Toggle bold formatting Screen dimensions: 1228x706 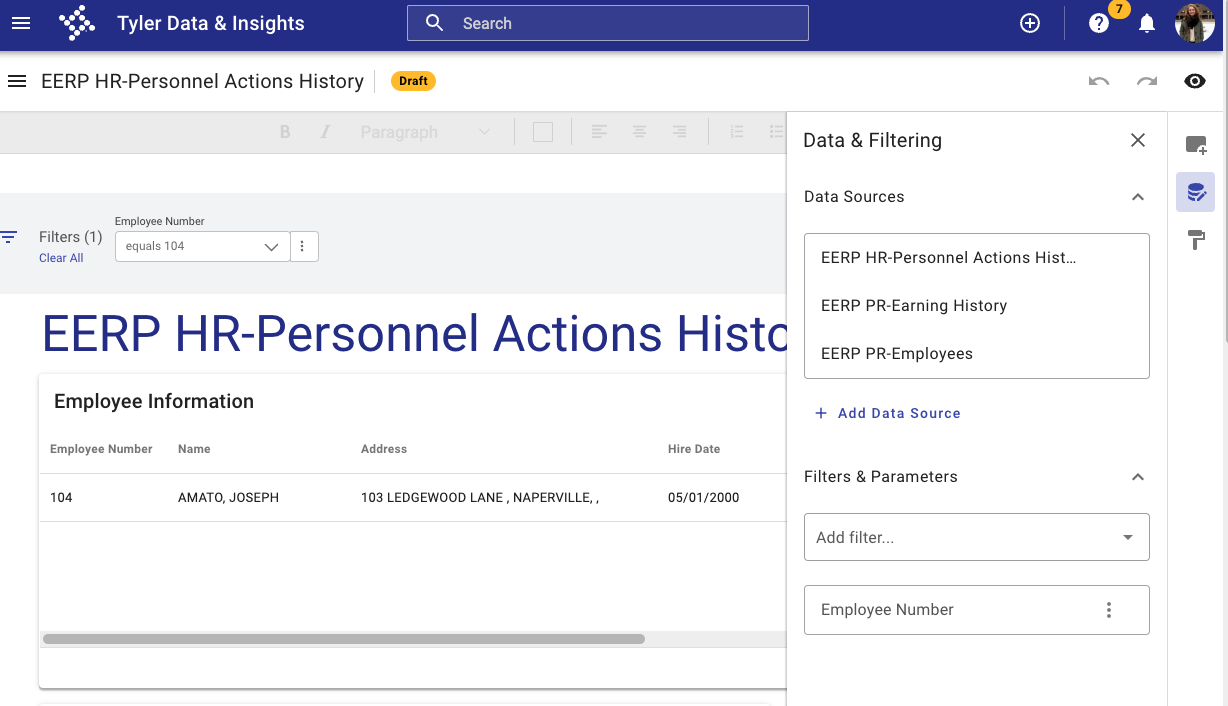[285, 132]
